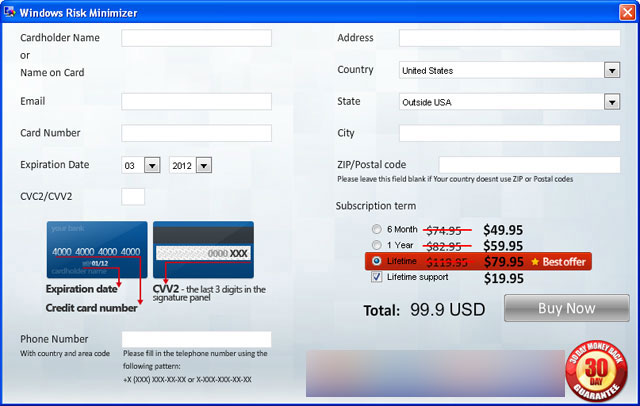Click the Buy Now button
This screenshot has height=406, width=640.
(x=567, y=308)
